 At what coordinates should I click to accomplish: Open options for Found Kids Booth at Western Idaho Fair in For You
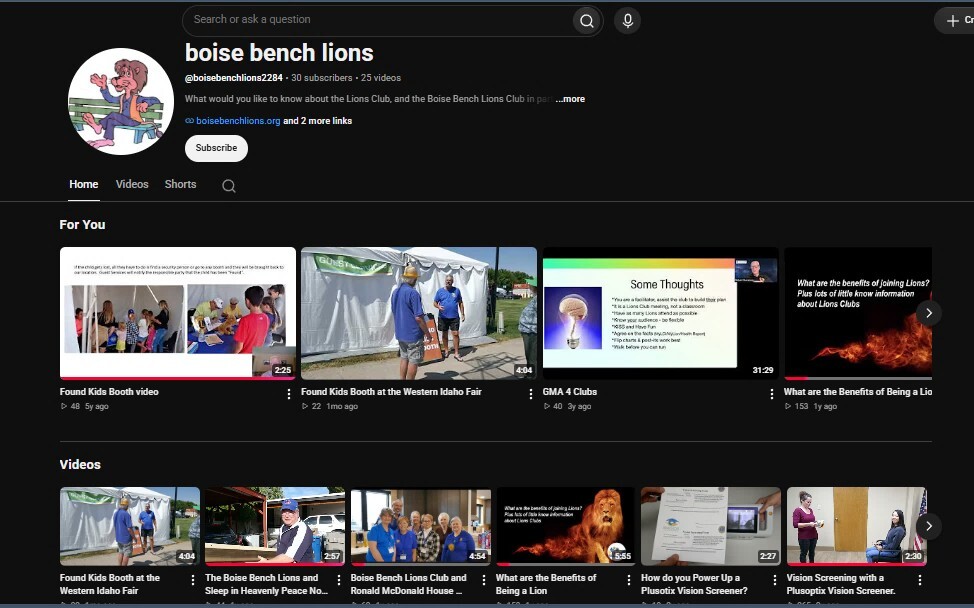[530, 394]
